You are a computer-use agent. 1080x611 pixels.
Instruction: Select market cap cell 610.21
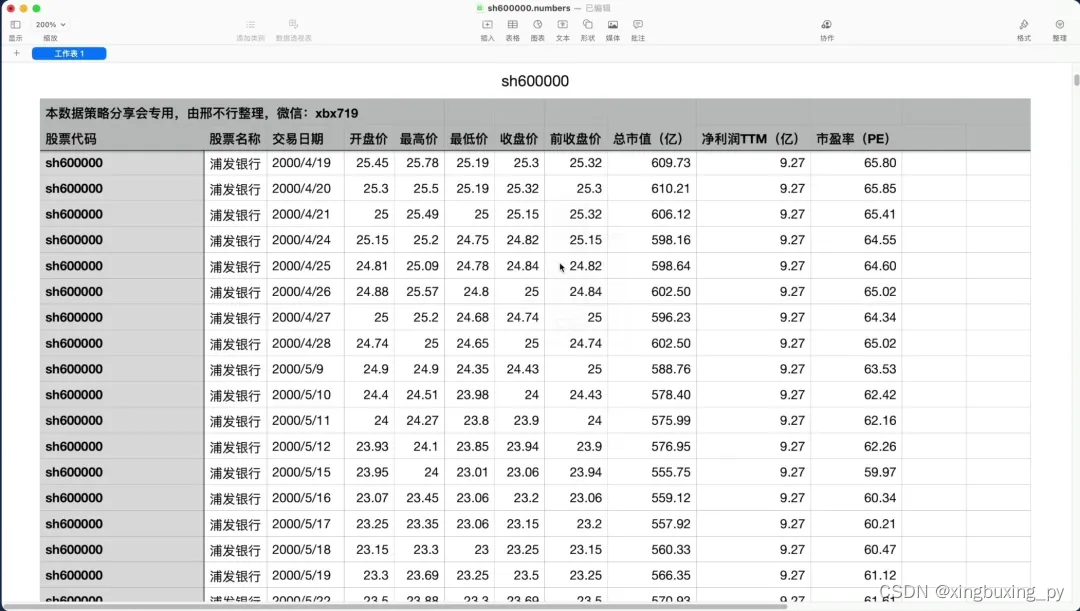tap(652, 189)
